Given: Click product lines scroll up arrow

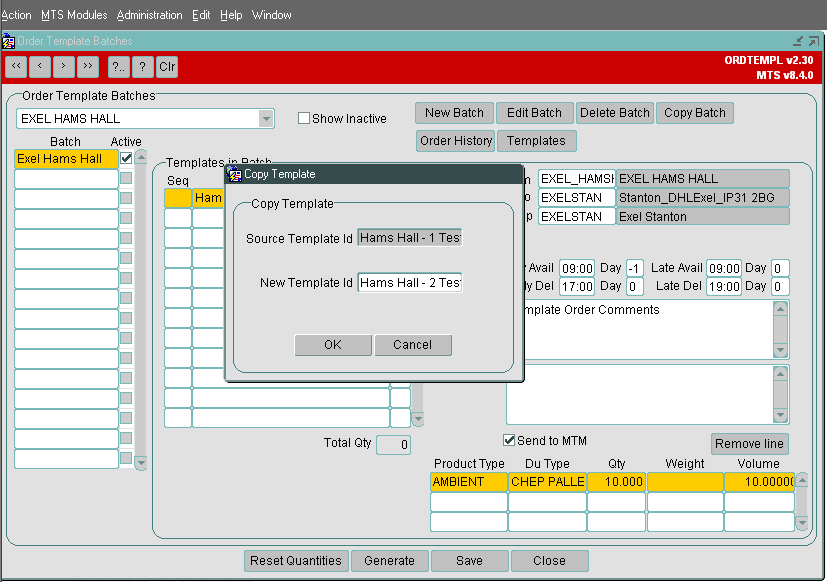Looking at the screenshot, I should click(x=802, y=480).
